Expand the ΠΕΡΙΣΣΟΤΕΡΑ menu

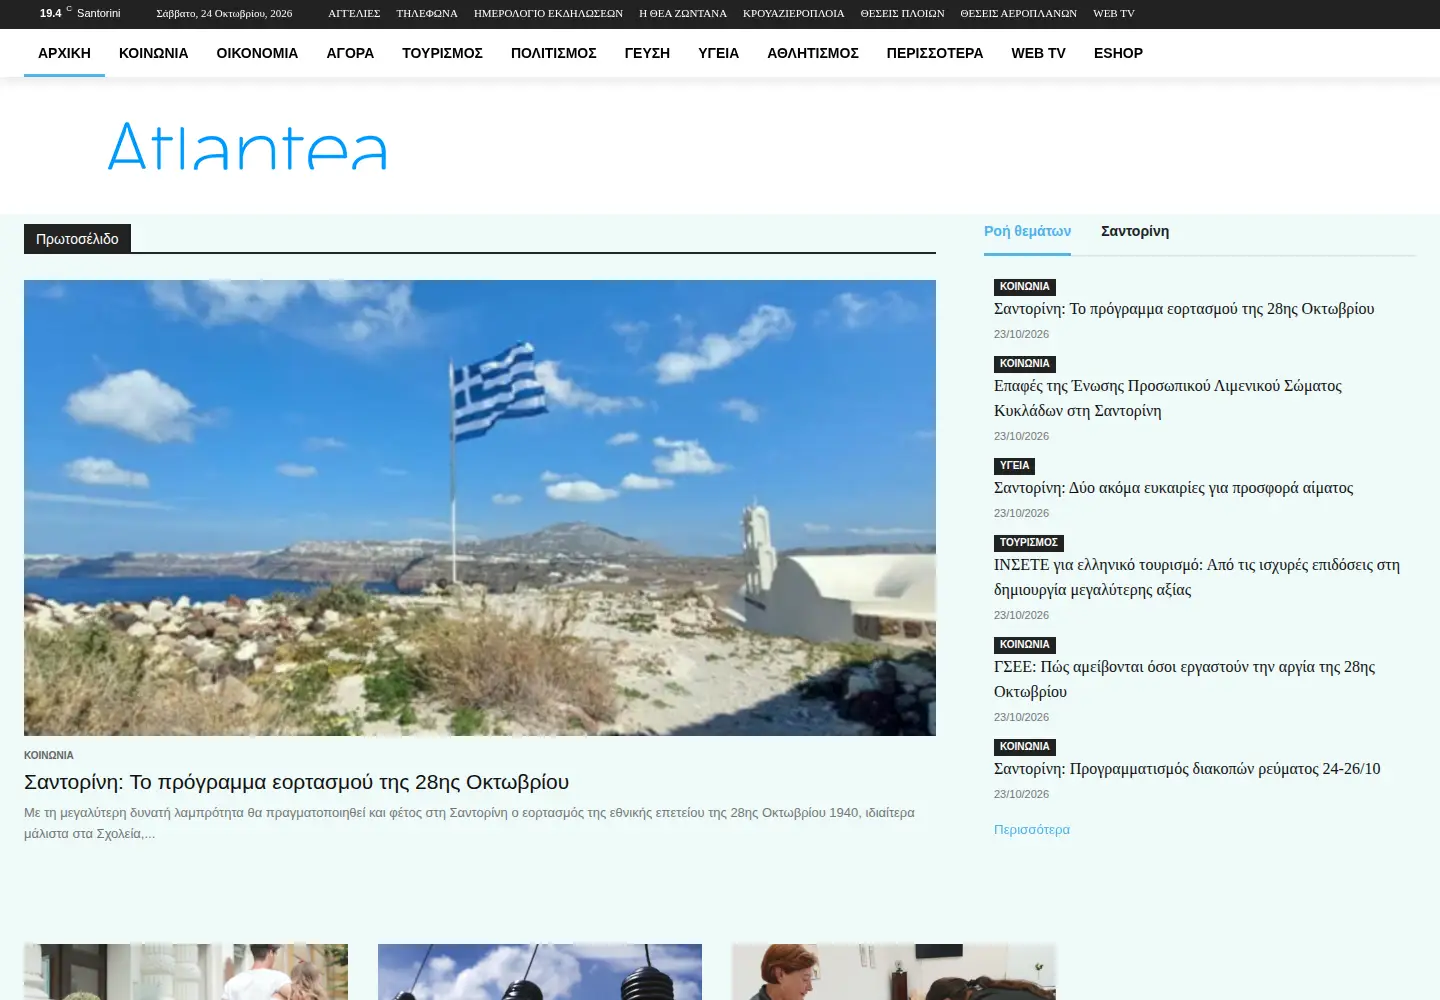934,53
